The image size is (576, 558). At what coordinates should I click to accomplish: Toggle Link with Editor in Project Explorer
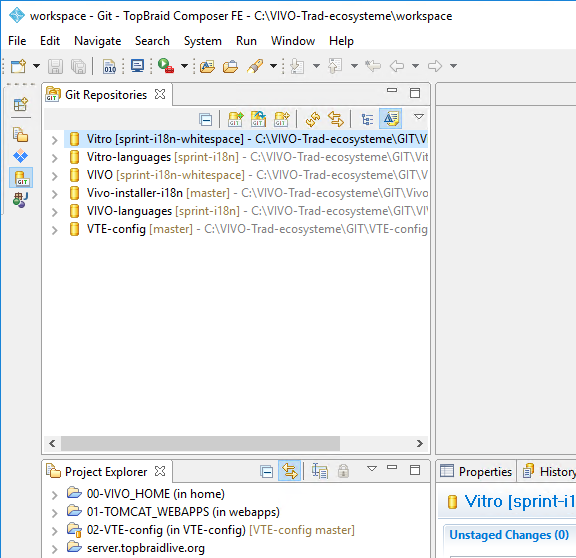click(289, 471)
